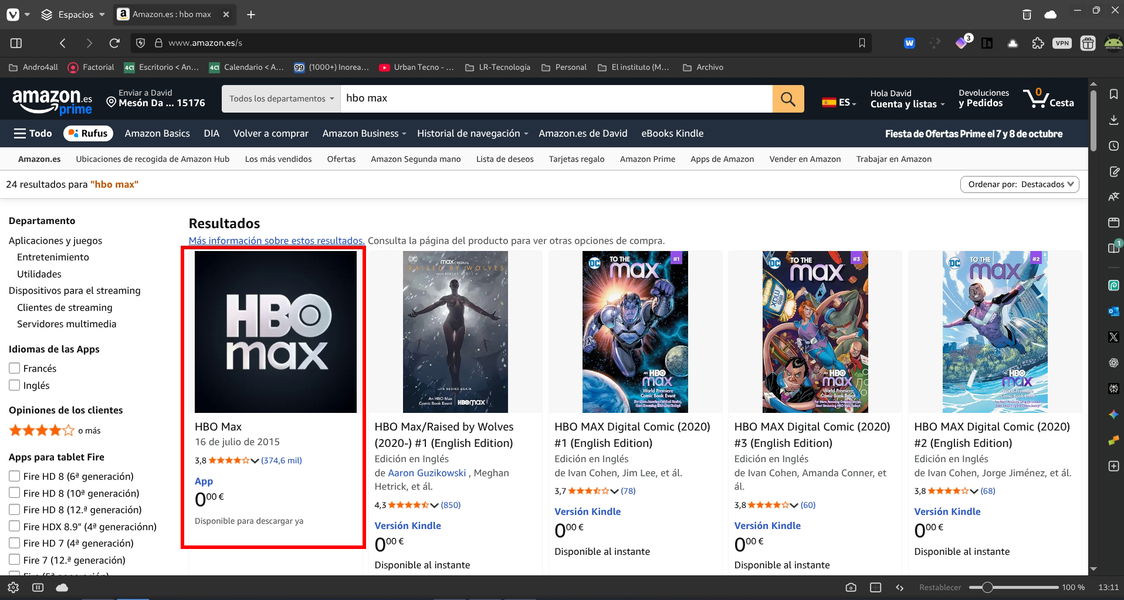Open the Translate panel in sidebar
The width and height of the screenshot is (1124, 600).
(x=1113, y=196)
